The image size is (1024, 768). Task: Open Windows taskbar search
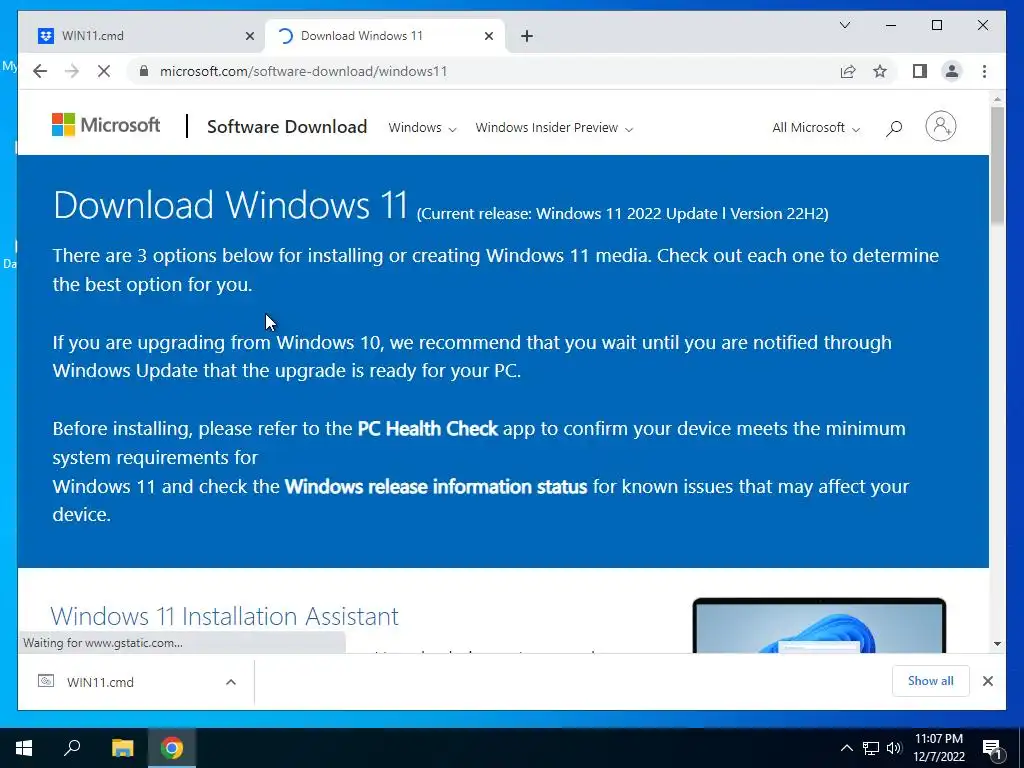pos(72,748)
